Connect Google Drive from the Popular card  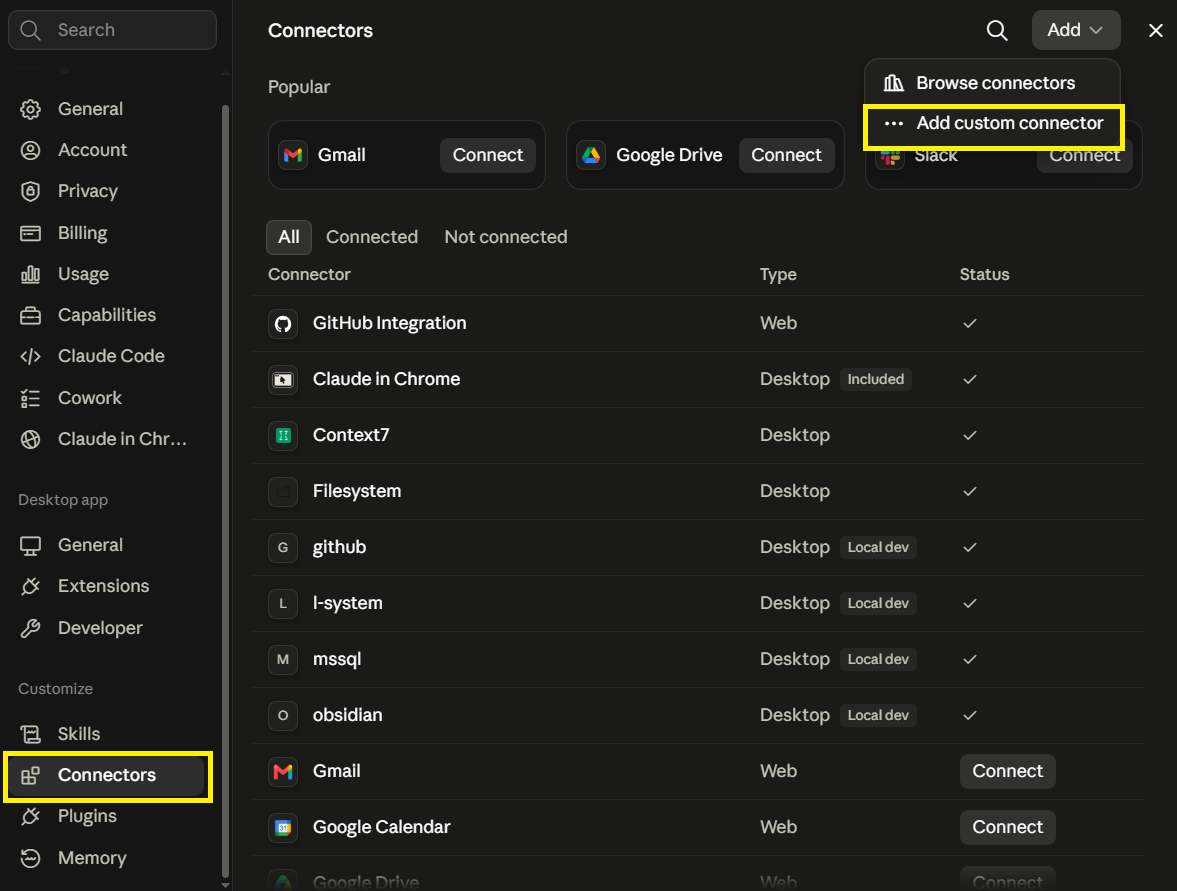(x=787, y=155)
